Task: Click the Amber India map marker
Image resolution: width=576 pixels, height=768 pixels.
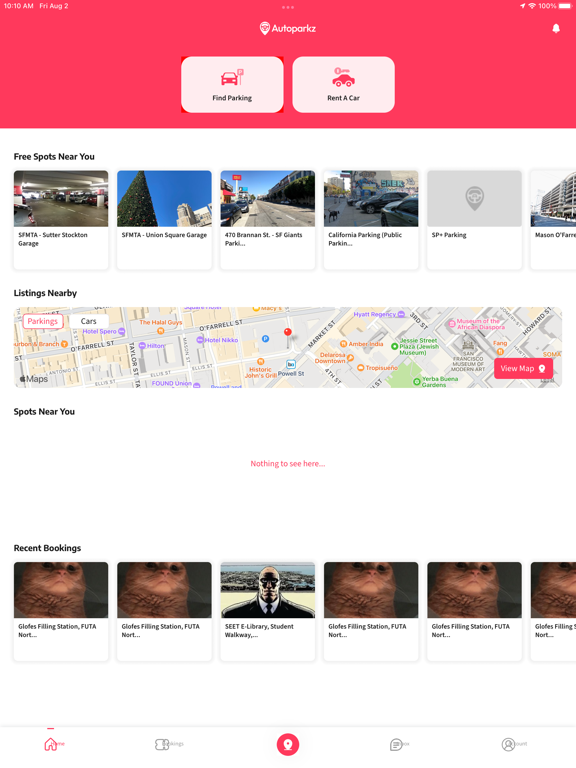Action: click(343, 344)
